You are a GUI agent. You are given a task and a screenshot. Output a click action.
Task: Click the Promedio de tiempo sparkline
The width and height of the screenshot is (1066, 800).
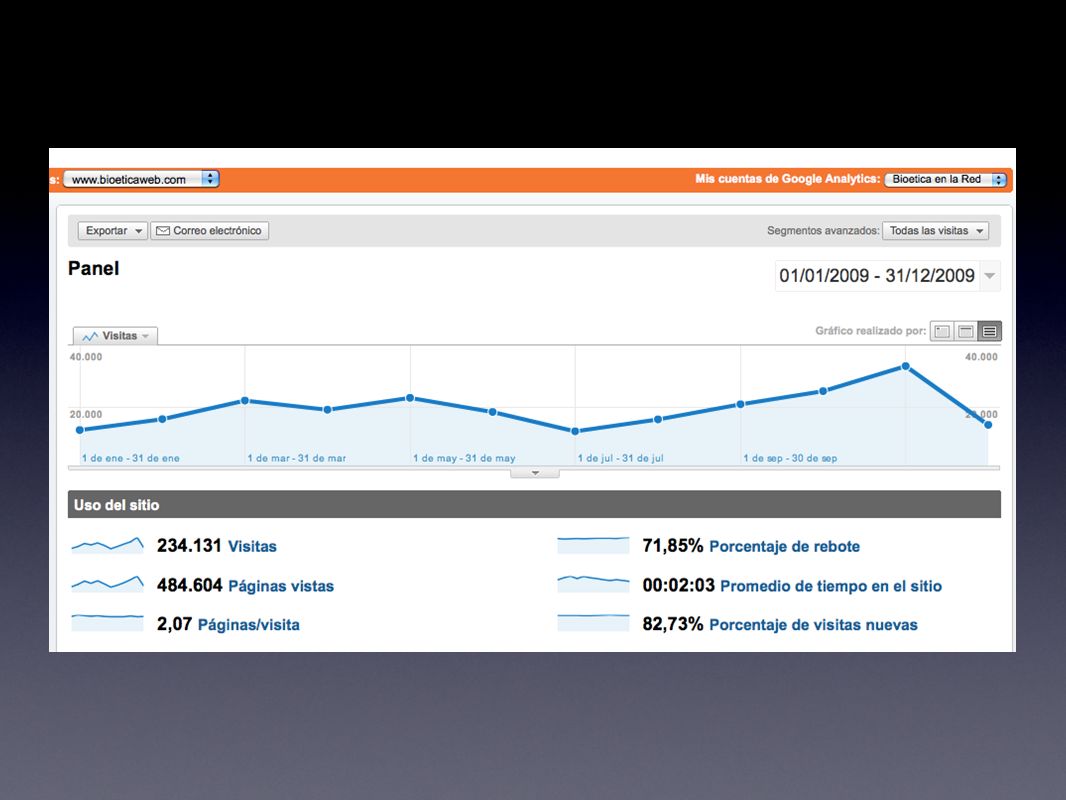point(594,584)
